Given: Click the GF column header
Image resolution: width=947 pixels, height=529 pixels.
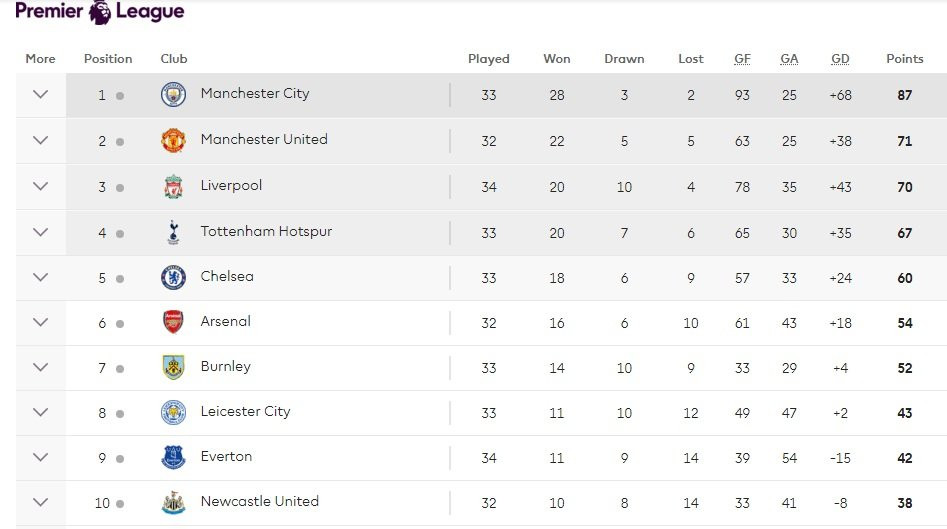Looking at the screenshot, I should point(742,59).
